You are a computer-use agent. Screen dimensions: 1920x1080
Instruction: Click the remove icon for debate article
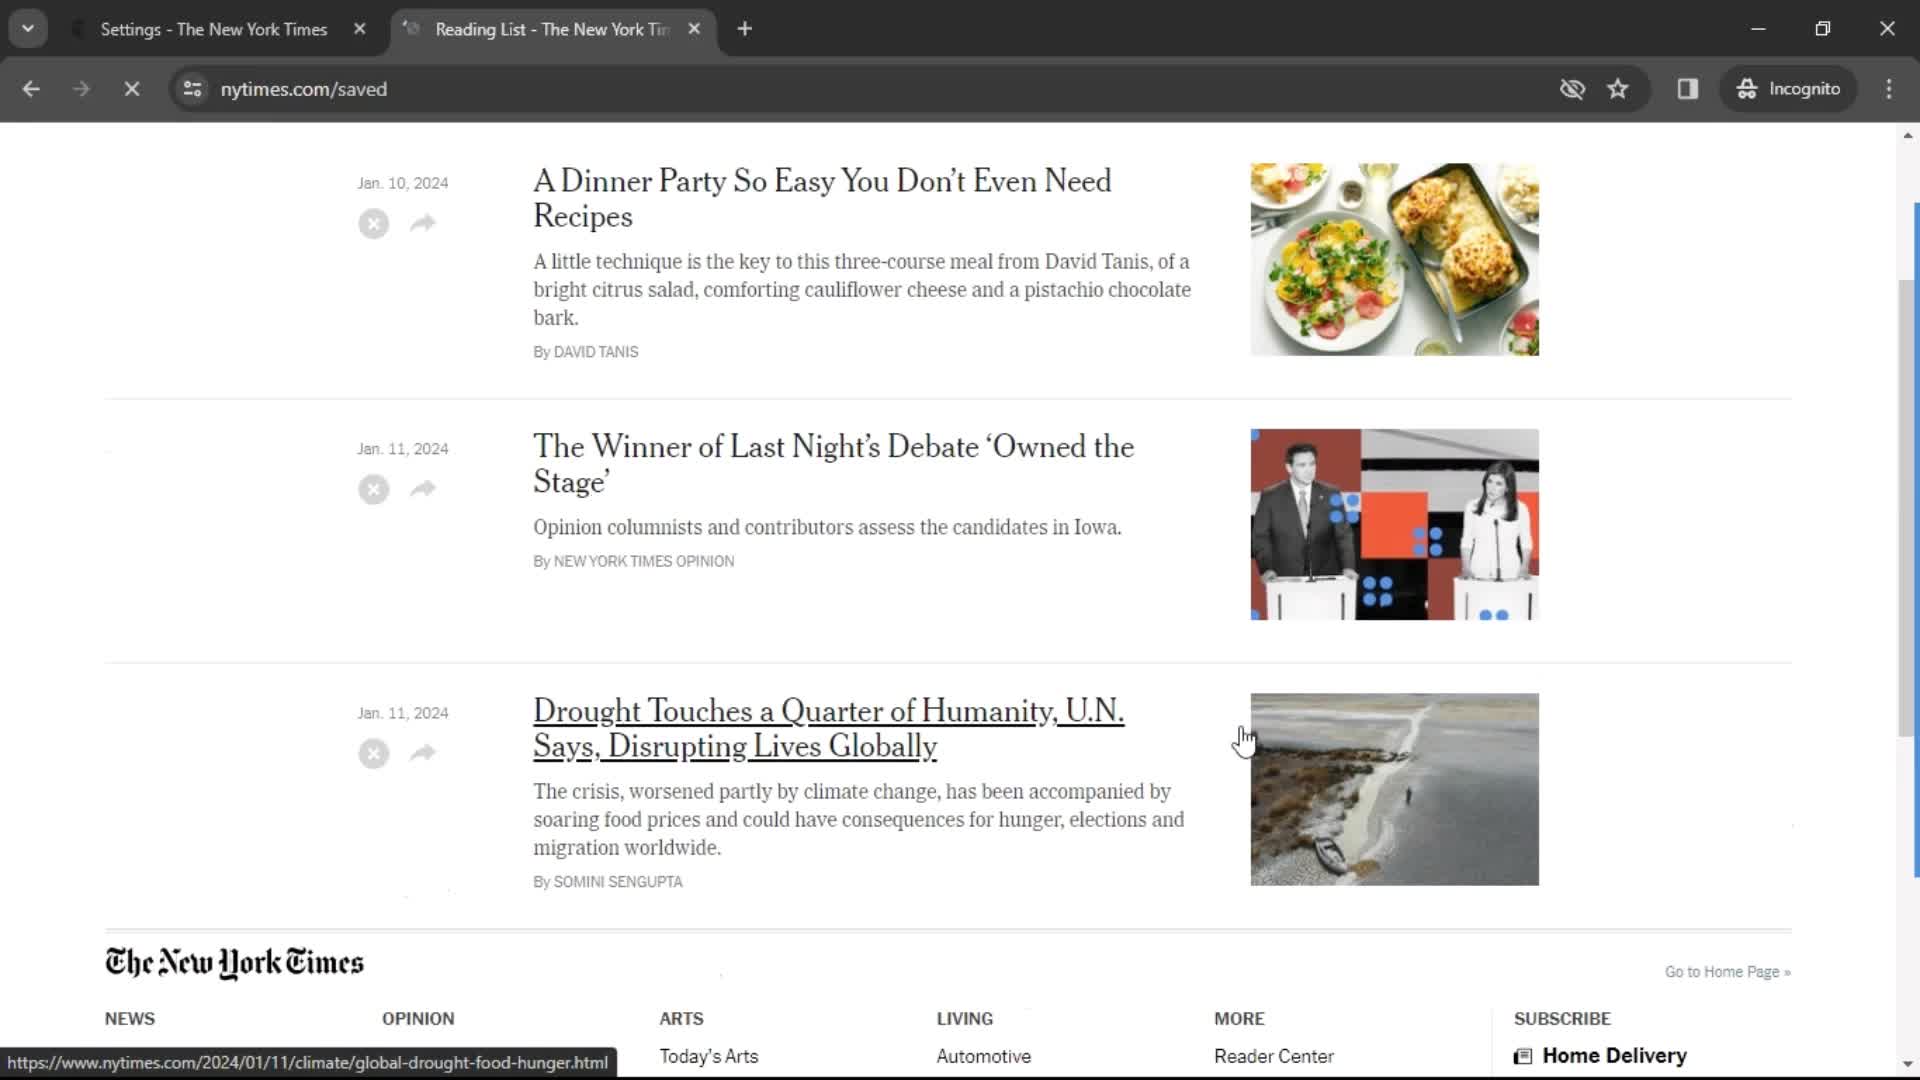pyautogui.click(x=373, y=489)
